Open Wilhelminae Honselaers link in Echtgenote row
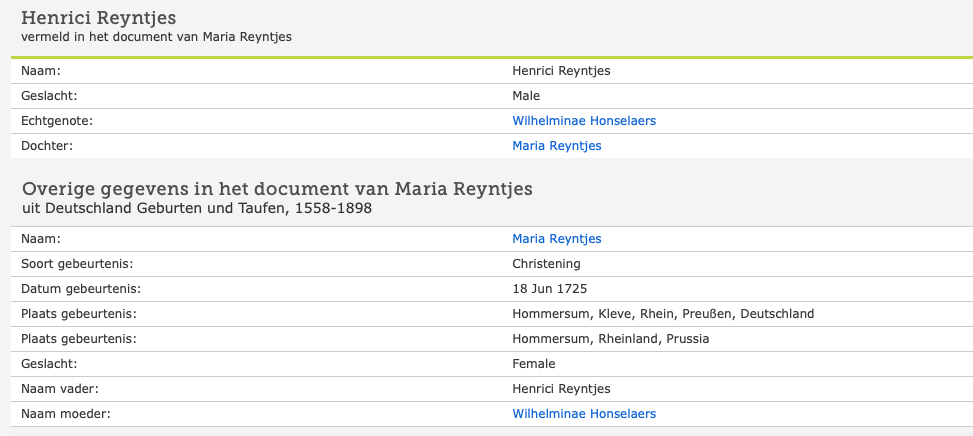The image size is (973, 436). click(x=584, y=121)
